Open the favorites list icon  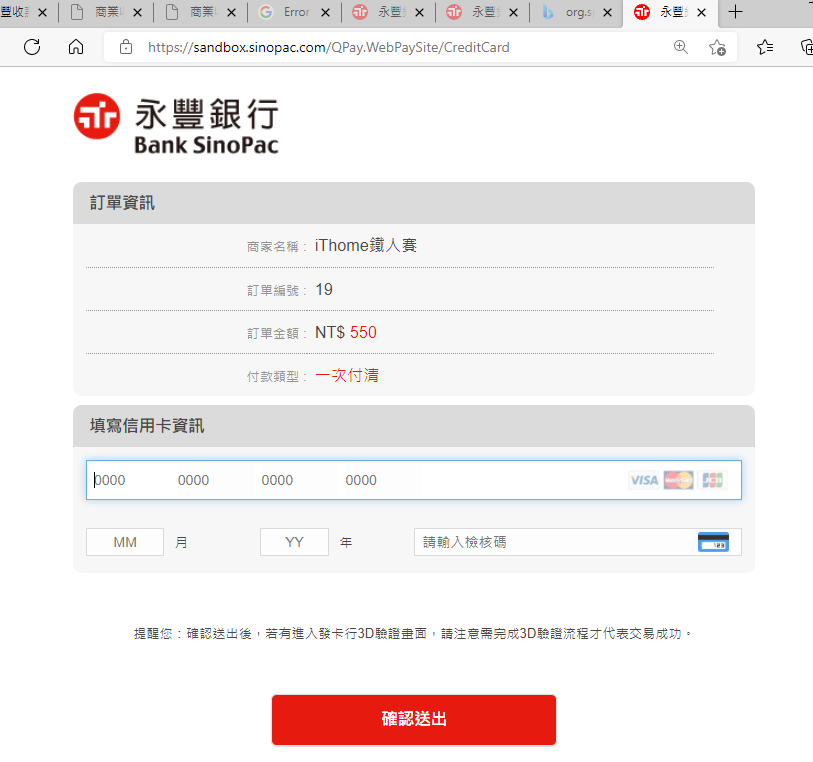[x=765, y=47]
